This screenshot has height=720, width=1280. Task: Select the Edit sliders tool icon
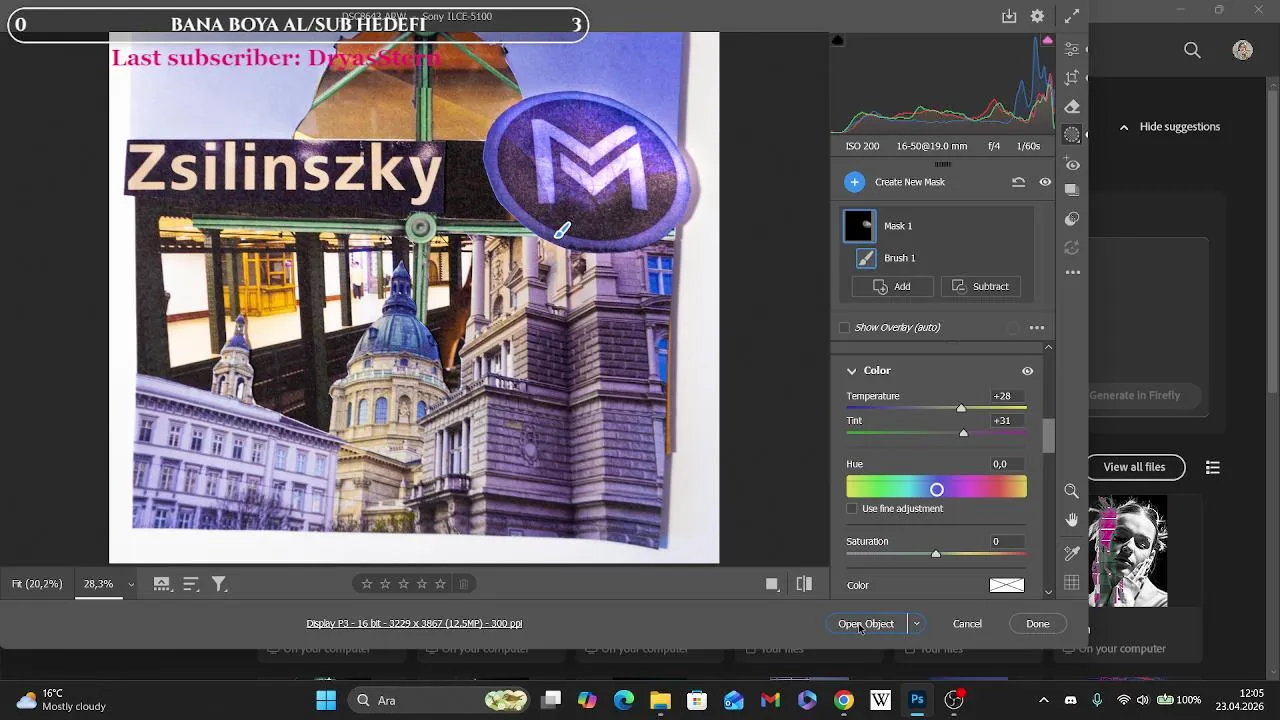coord(1072,49)
